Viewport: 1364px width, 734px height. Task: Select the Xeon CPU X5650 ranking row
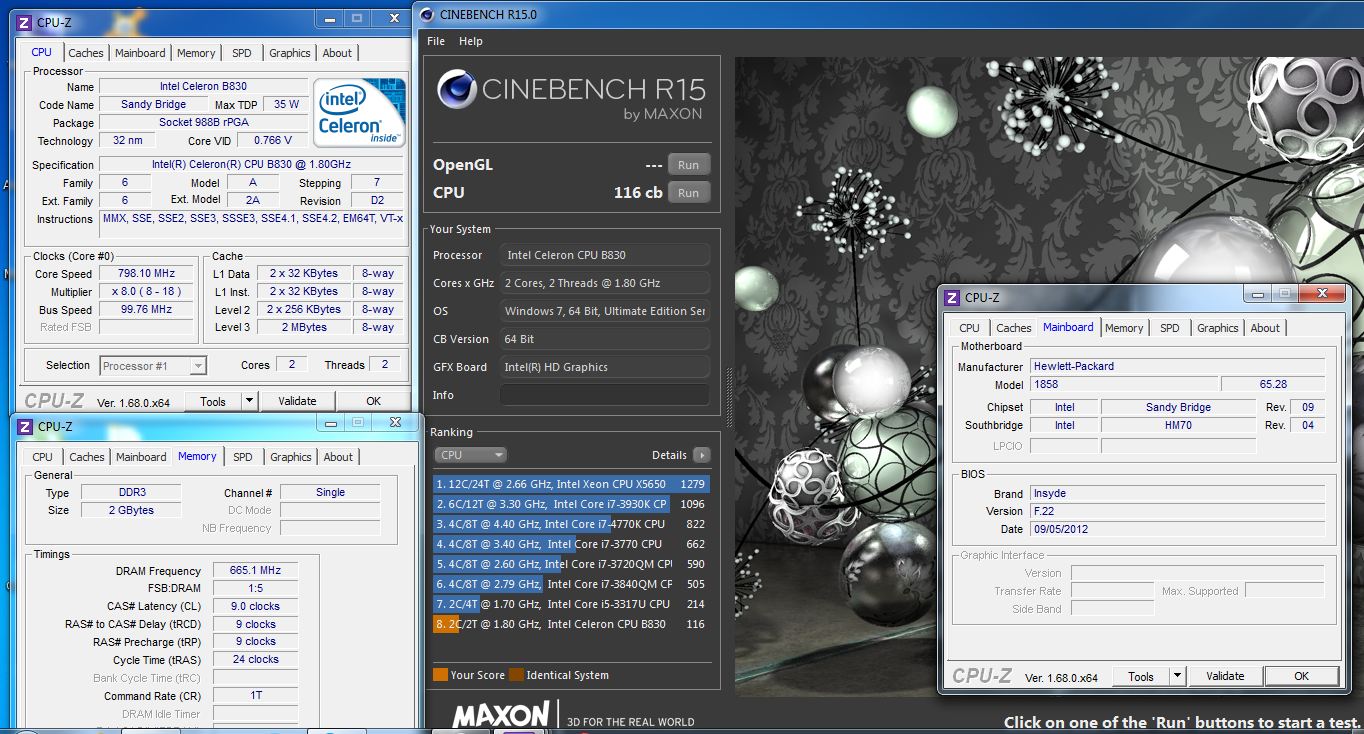point(571,484)
